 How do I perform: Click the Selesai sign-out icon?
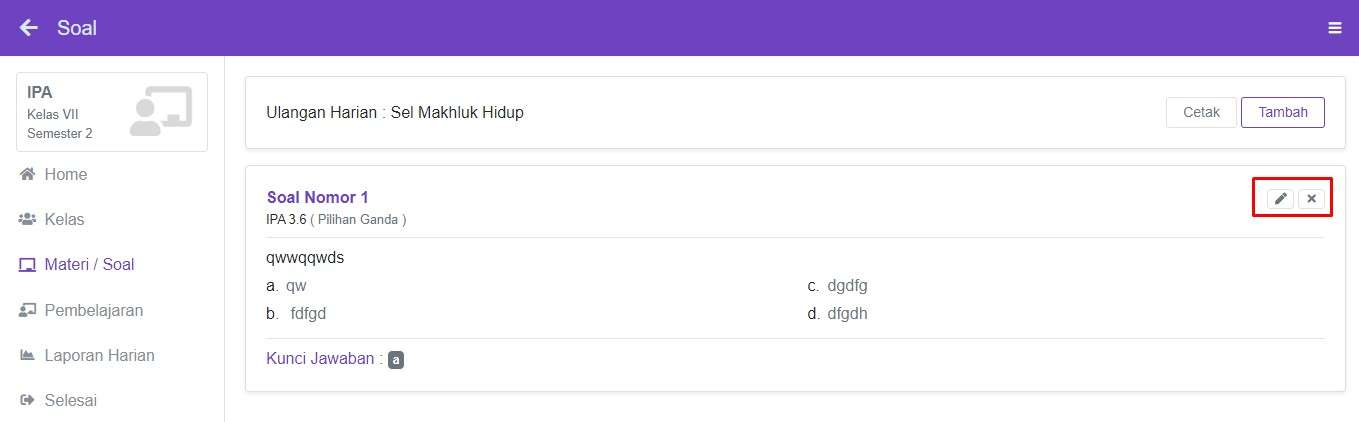(x=28, y=401)
